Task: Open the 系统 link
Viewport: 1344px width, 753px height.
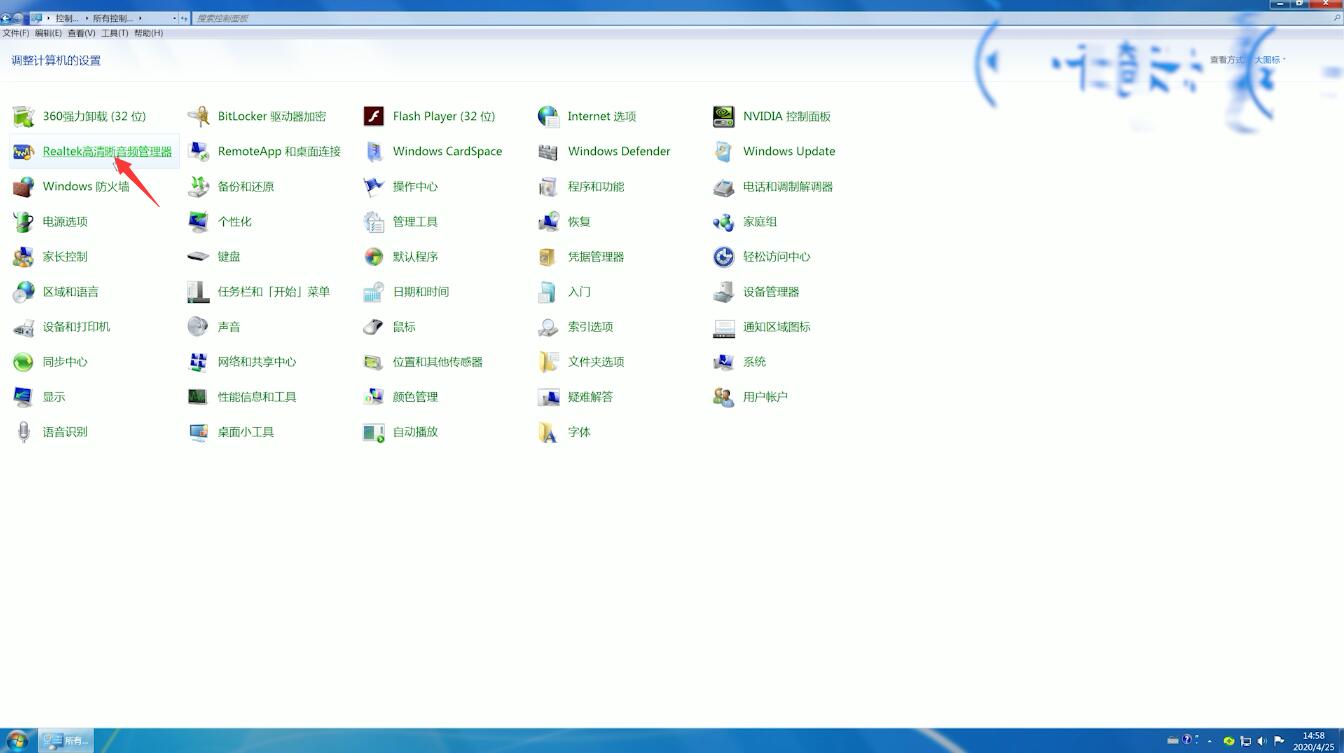Action: pos(755,362)
